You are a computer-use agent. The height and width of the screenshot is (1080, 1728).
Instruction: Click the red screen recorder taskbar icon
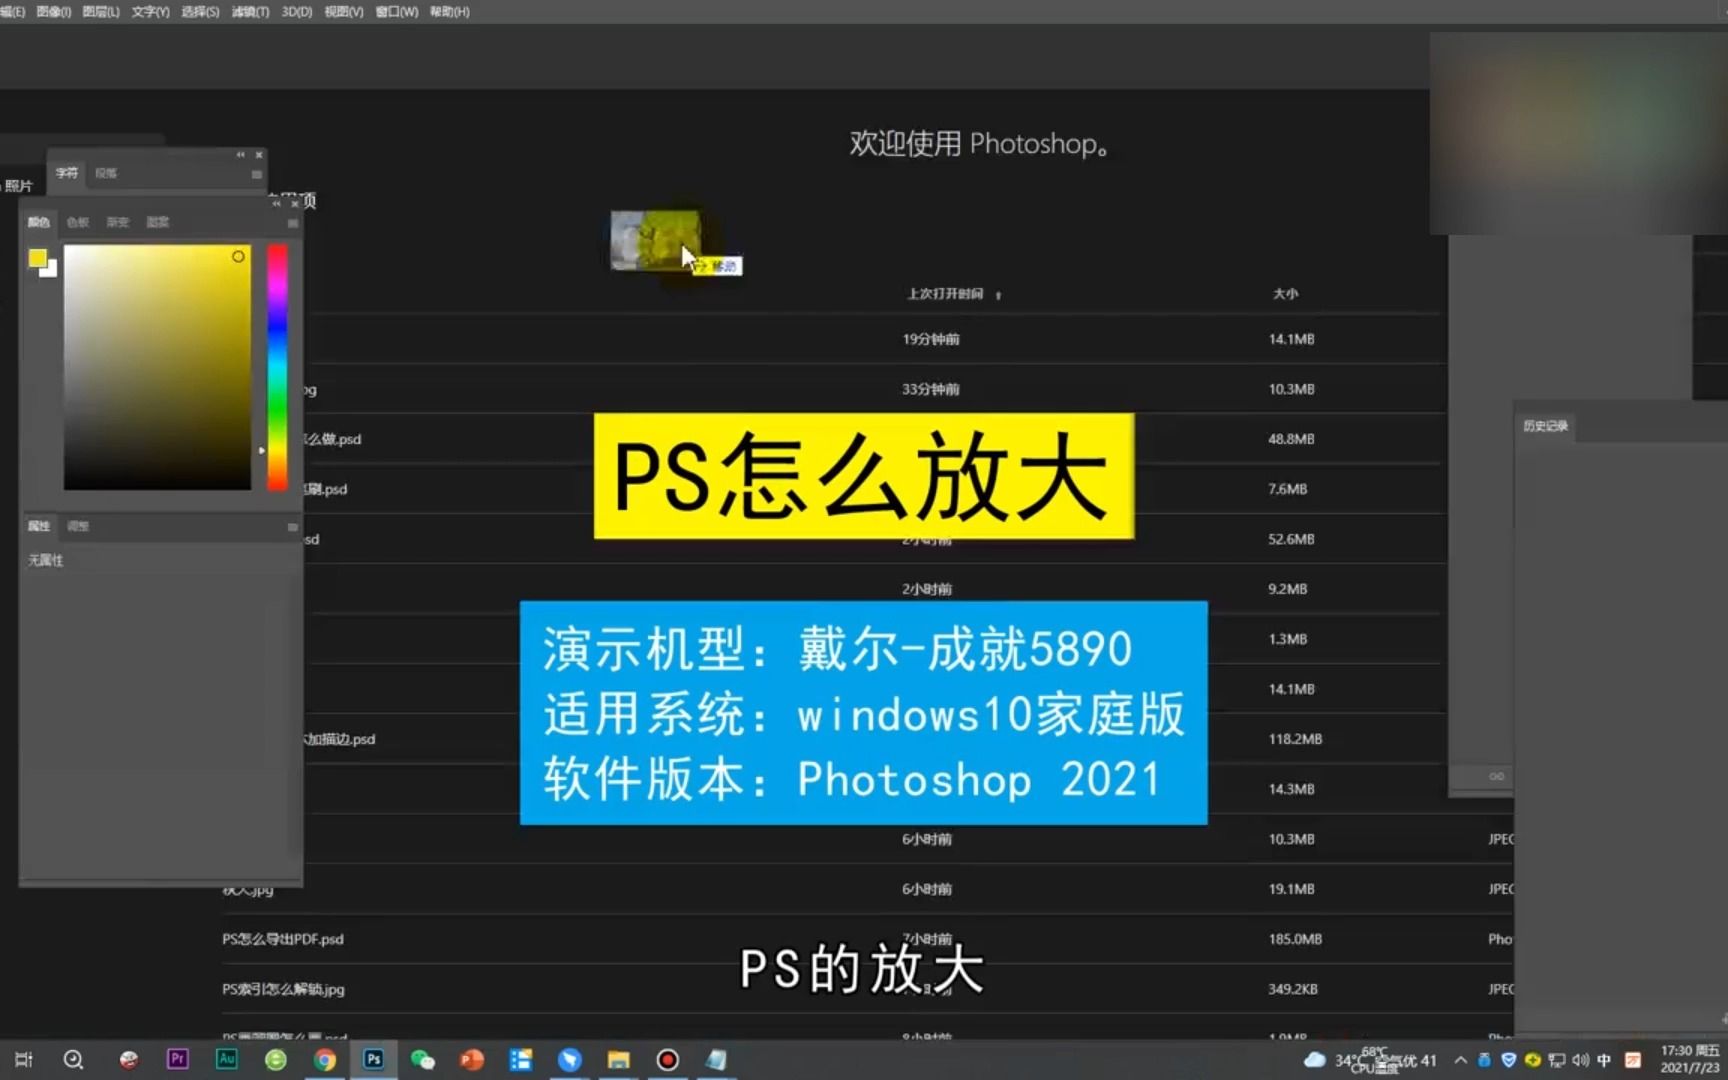668,1060
